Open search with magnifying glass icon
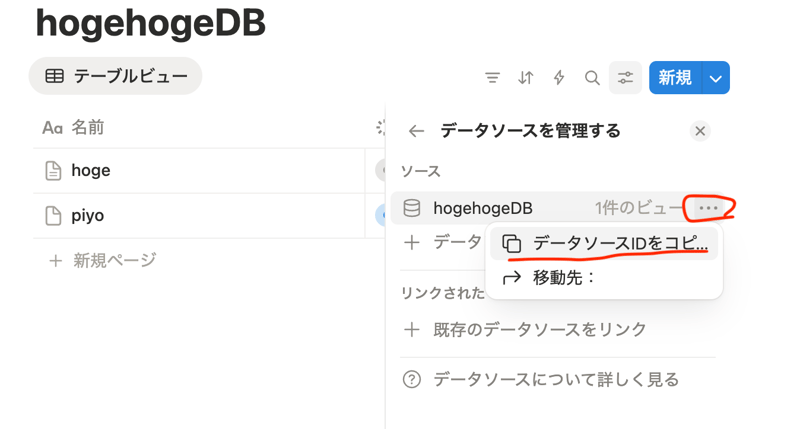This screenshot has width=800, height=429. pyautogui.click(x=592, y=78)
